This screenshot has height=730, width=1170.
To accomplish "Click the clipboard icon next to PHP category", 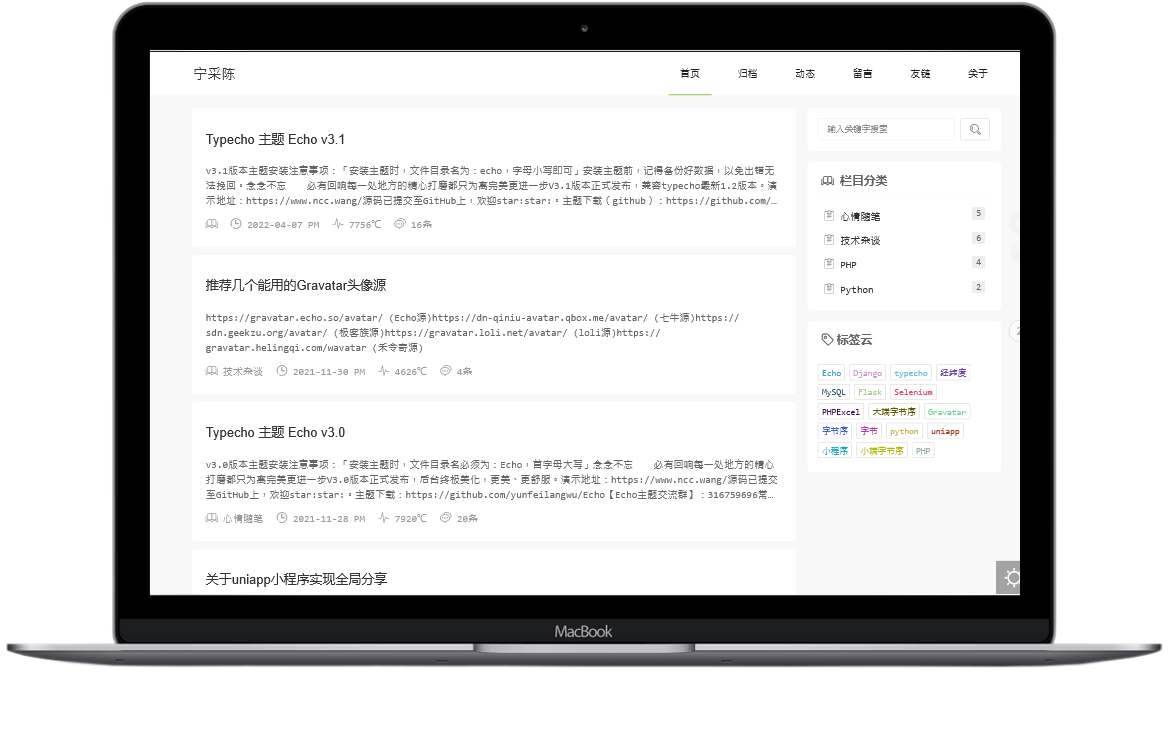I will [x=828, y=264].
